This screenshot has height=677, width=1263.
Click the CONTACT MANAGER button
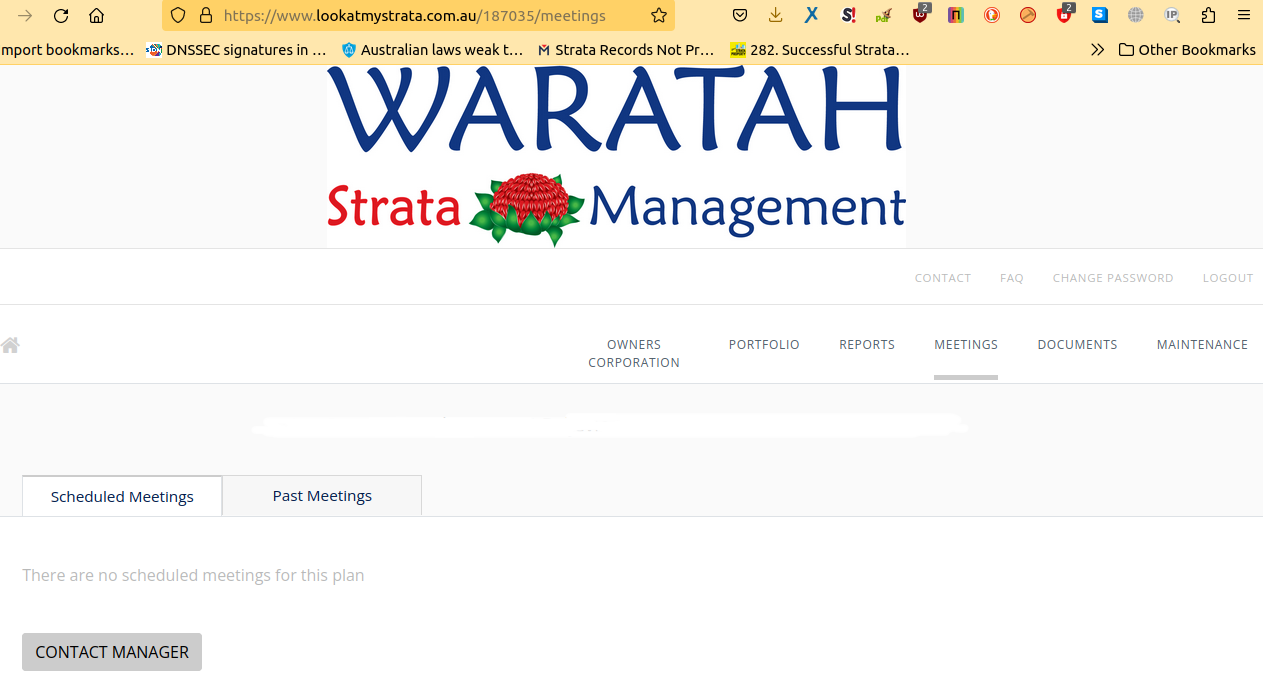coord(112,652)
